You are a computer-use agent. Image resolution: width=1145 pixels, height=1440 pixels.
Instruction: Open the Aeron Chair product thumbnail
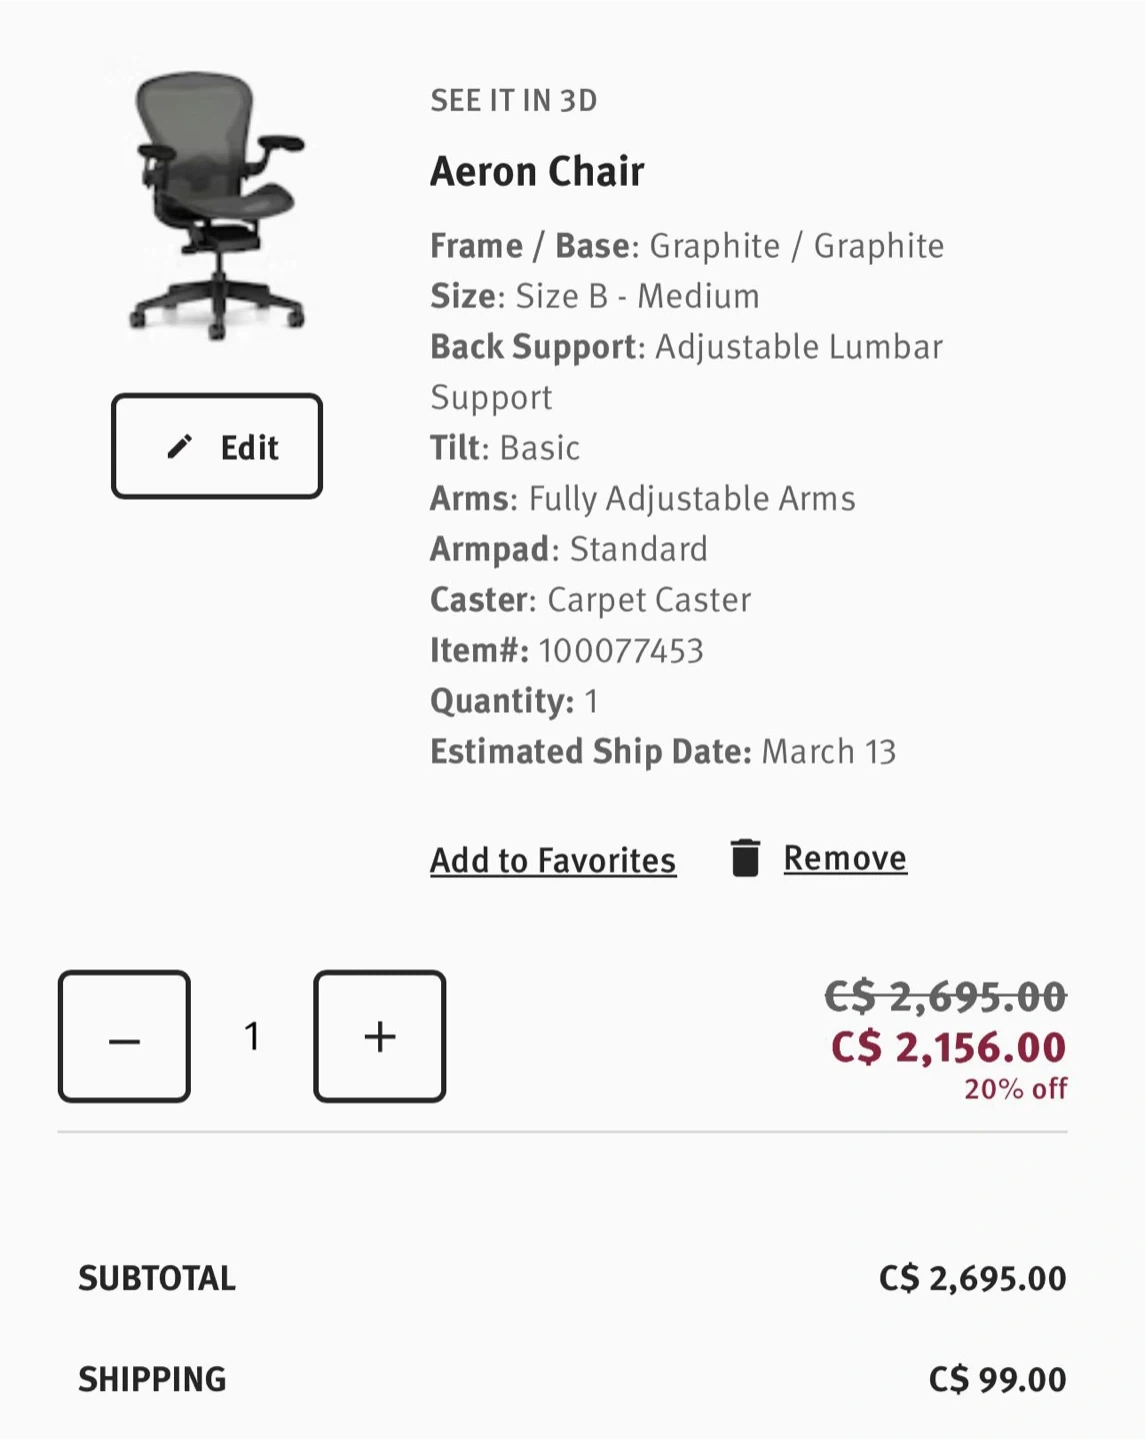(217, 205)
